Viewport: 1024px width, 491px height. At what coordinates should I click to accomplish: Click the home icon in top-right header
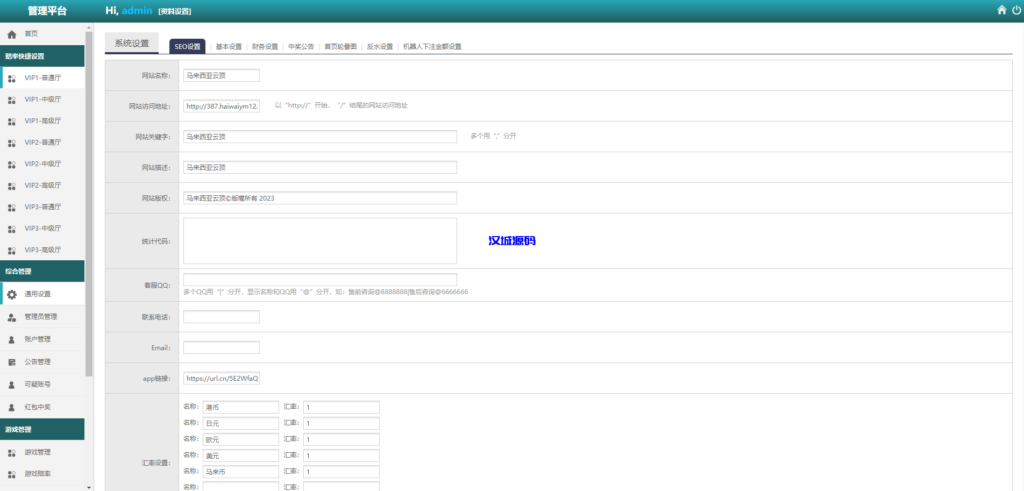coord(1002,10)
